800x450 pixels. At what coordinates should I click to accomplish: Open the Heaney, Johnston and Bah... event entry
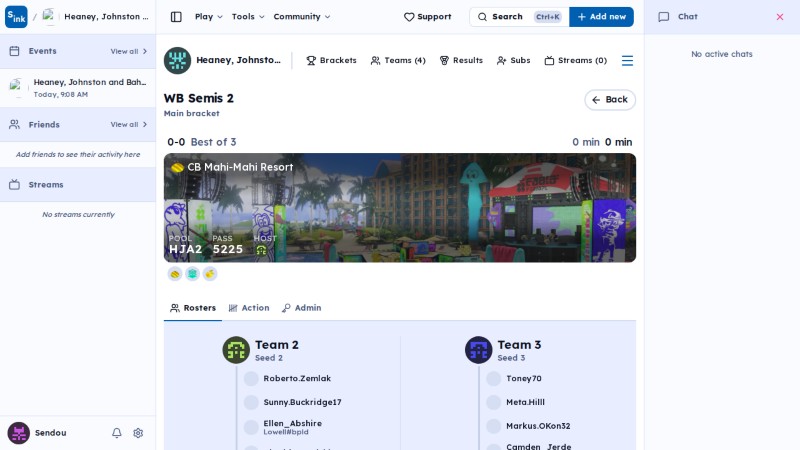click(78, 88)
